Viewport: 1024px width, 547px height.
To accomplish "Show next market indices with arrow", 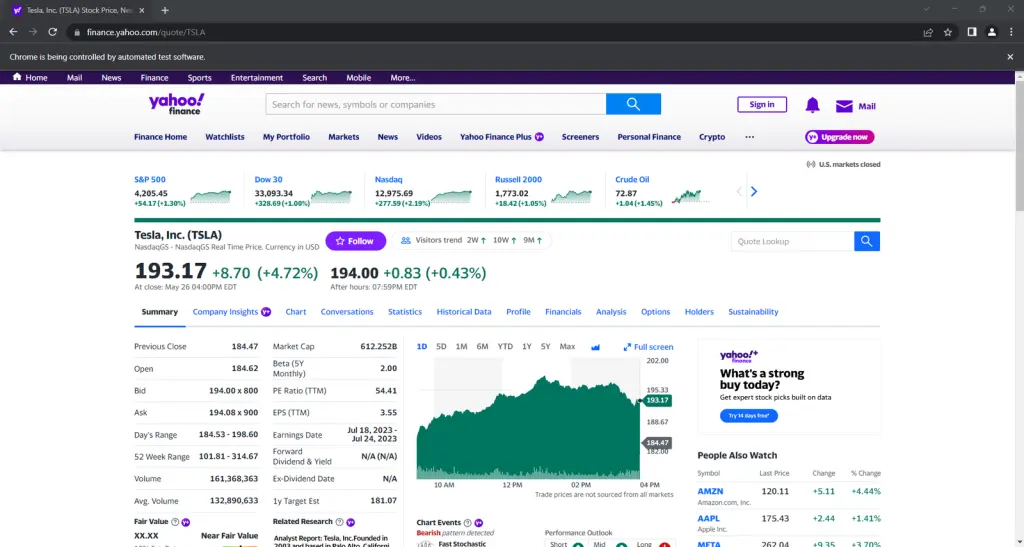I will [754, 191].
